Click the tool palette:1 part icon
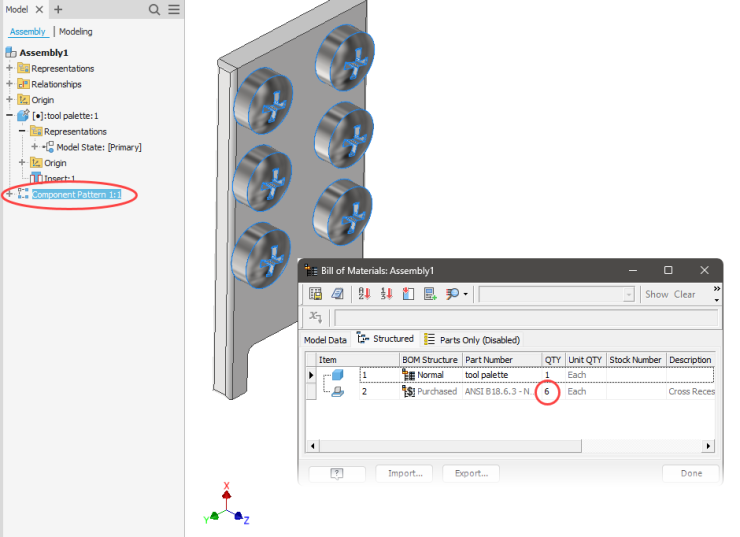 tap(23, 115)
